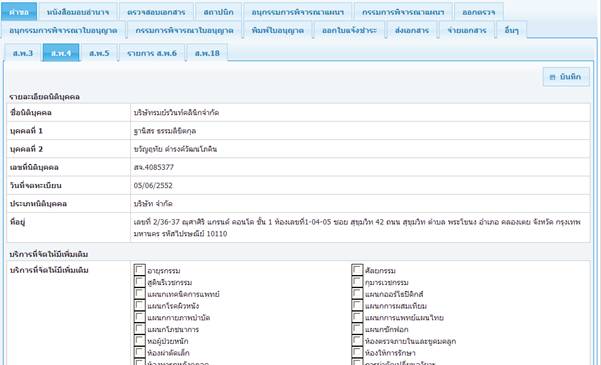The width and height of the screenshot is (601, 365).
Task: Check the แผนกโรคผิวหนัง checkbox
Action: click(140, 305)
